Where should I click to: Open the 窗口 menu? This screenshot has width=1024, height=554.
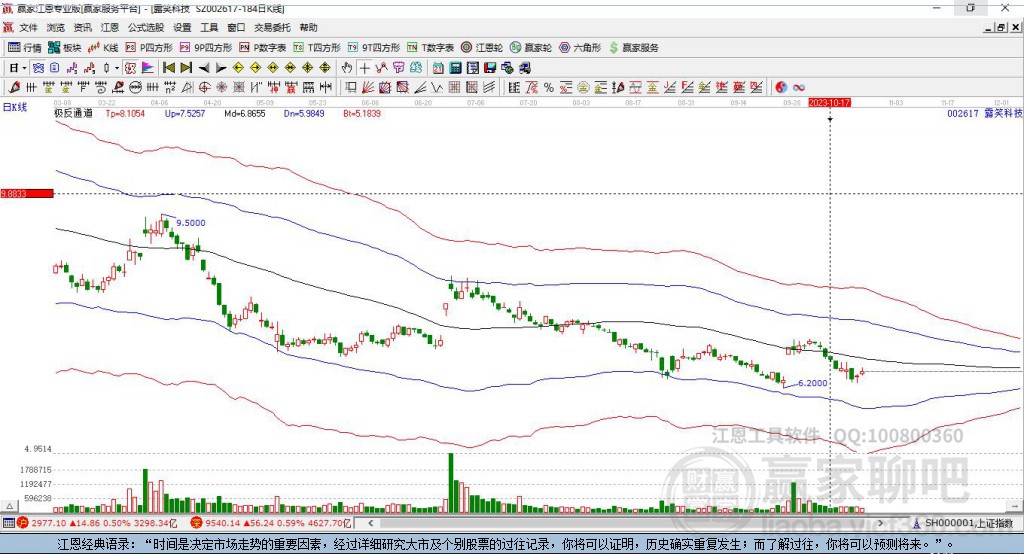[236, 27]
